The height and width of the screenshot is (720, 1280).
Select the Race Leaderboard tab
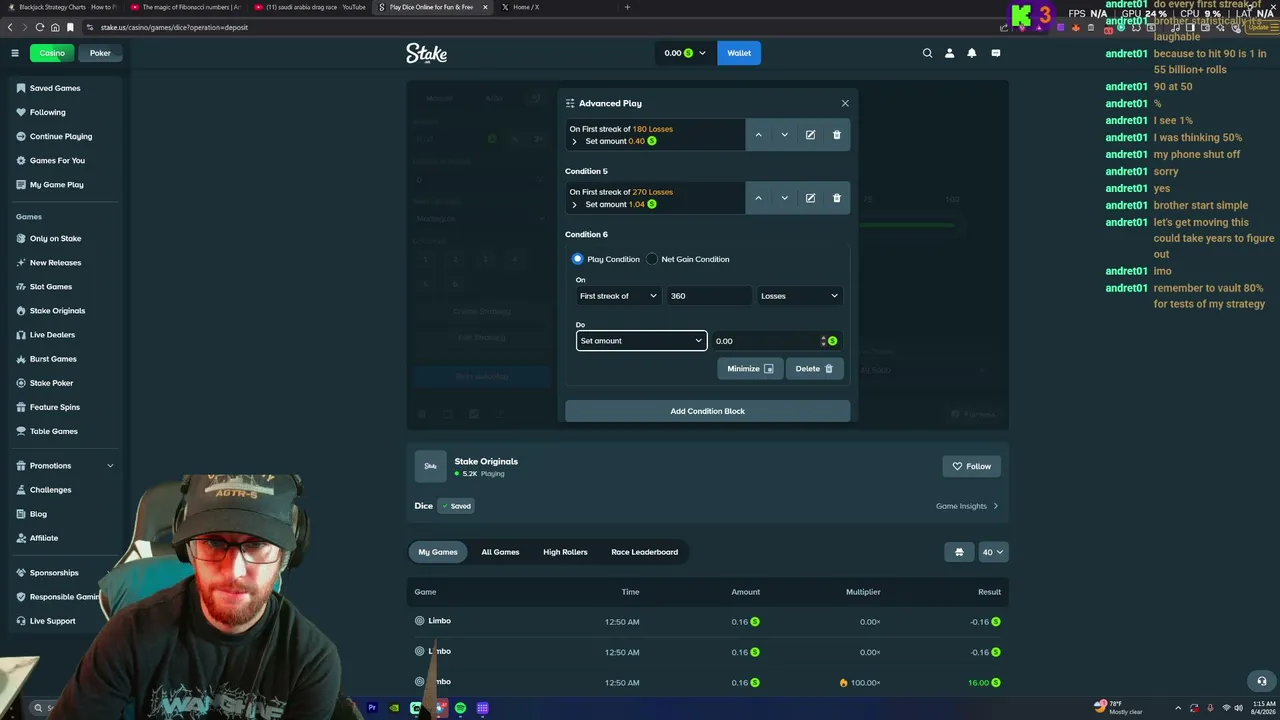pos(644,552)
